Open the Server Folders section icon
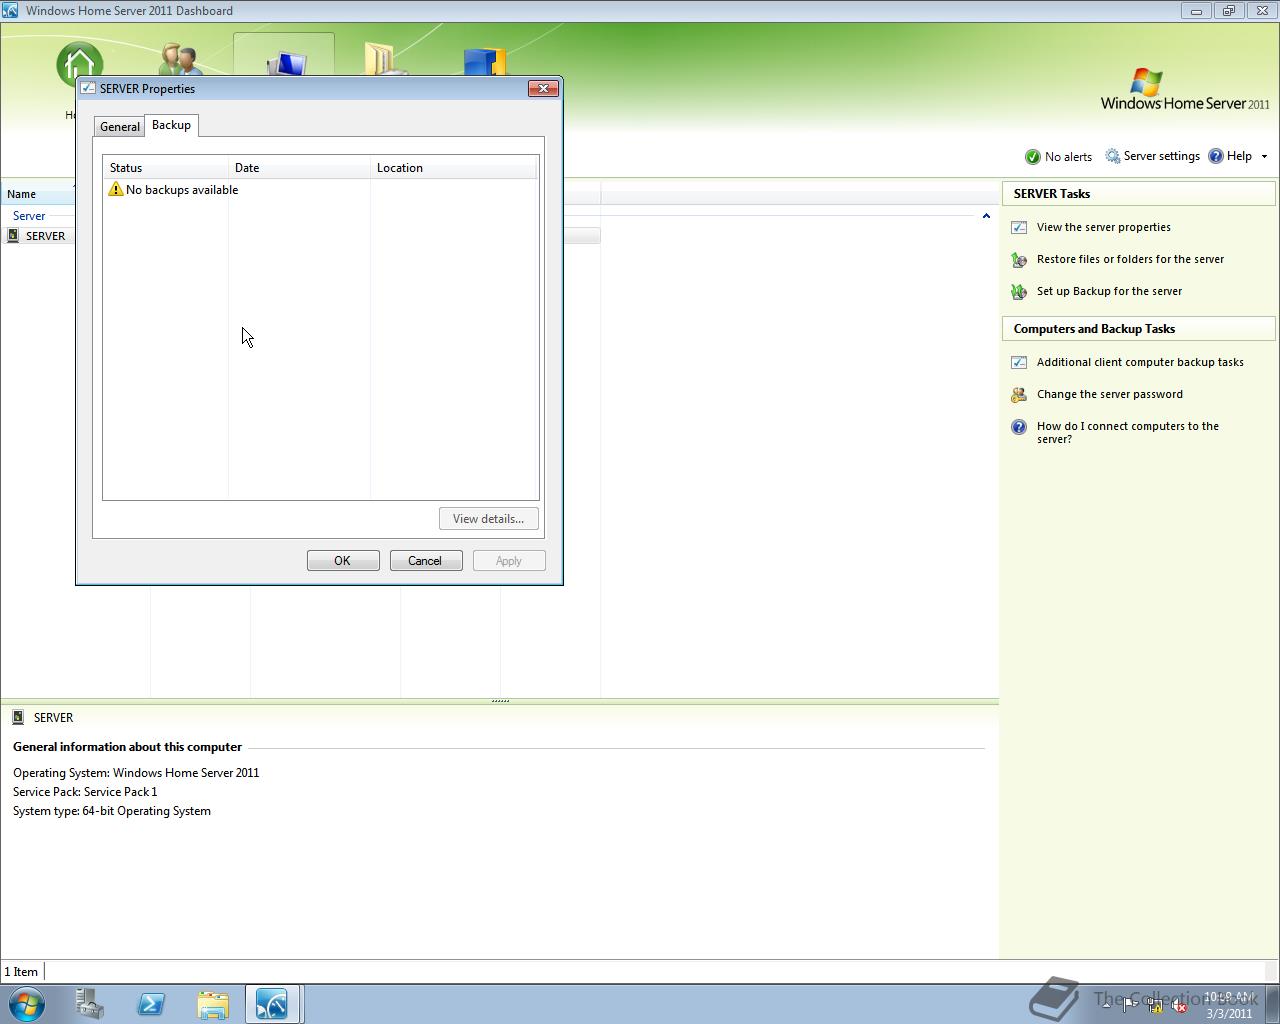The image size is (1280, 1024). pos(384,59)
